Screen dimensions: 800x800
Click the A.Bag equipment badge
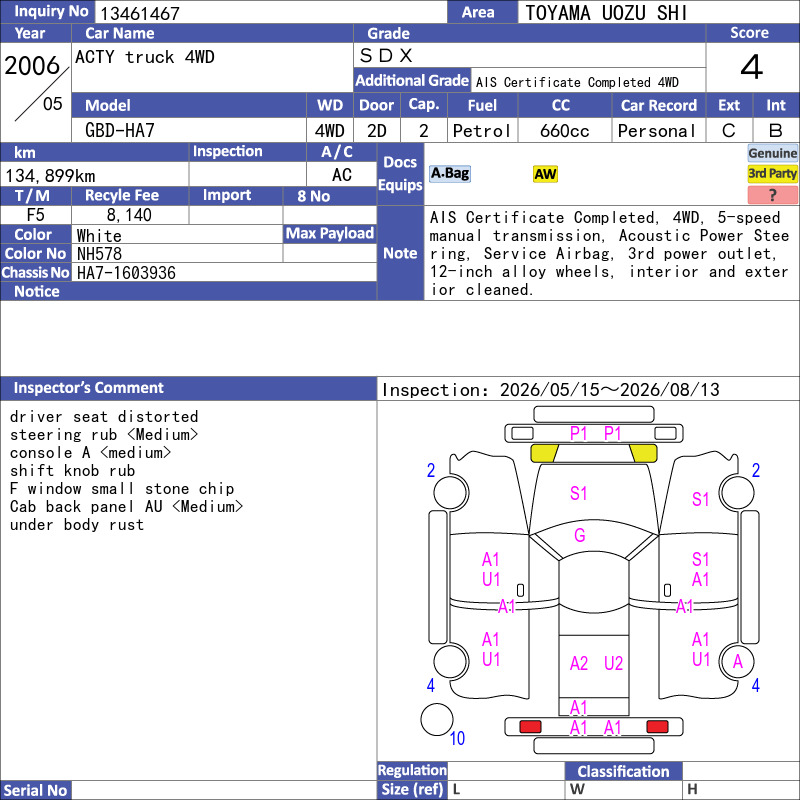449,174
